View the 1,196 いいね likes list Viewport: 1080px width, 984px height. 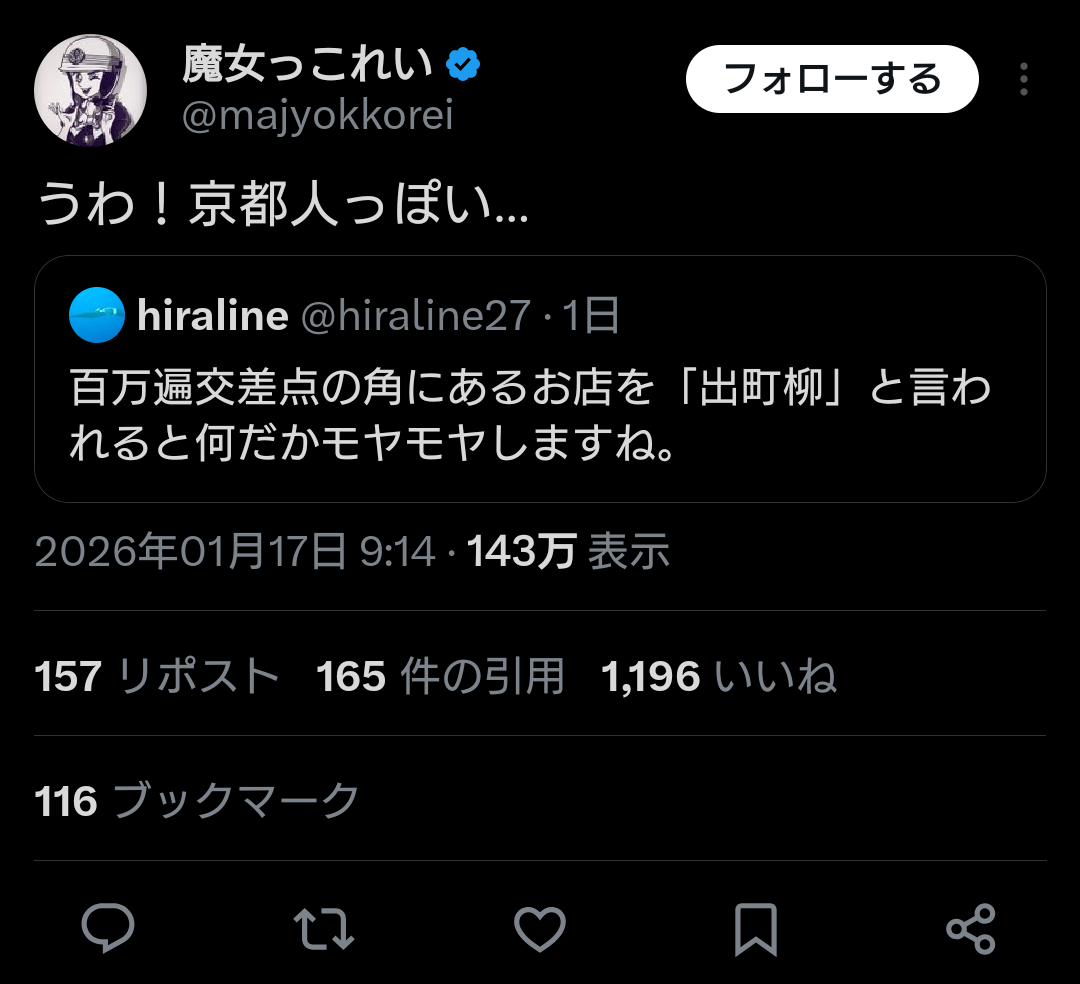click(718, 677)
